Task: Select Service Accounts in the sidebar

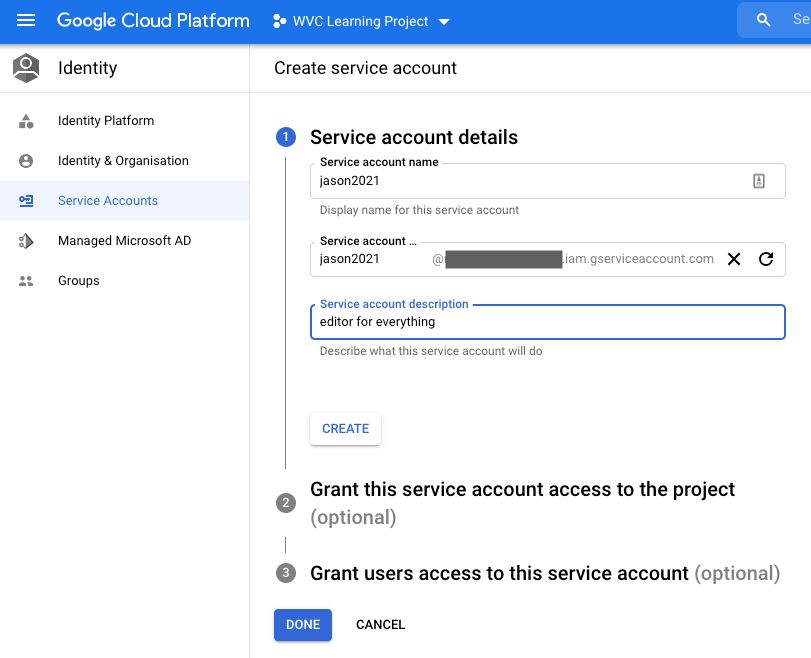Action: [107, 200]
